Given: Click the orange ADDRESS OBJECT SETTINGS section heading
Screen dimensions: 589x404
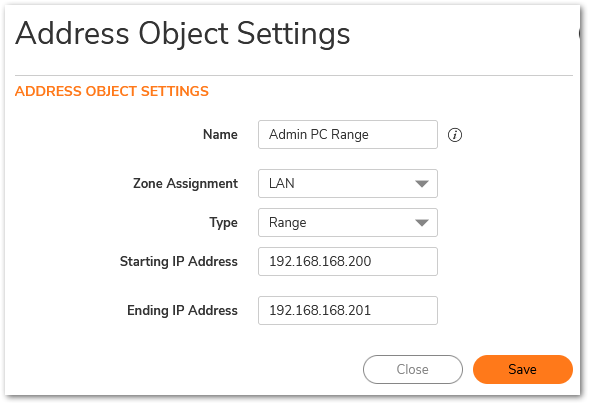Looking at the screenshot, I should pyautogui.click(x=112, y=91).
